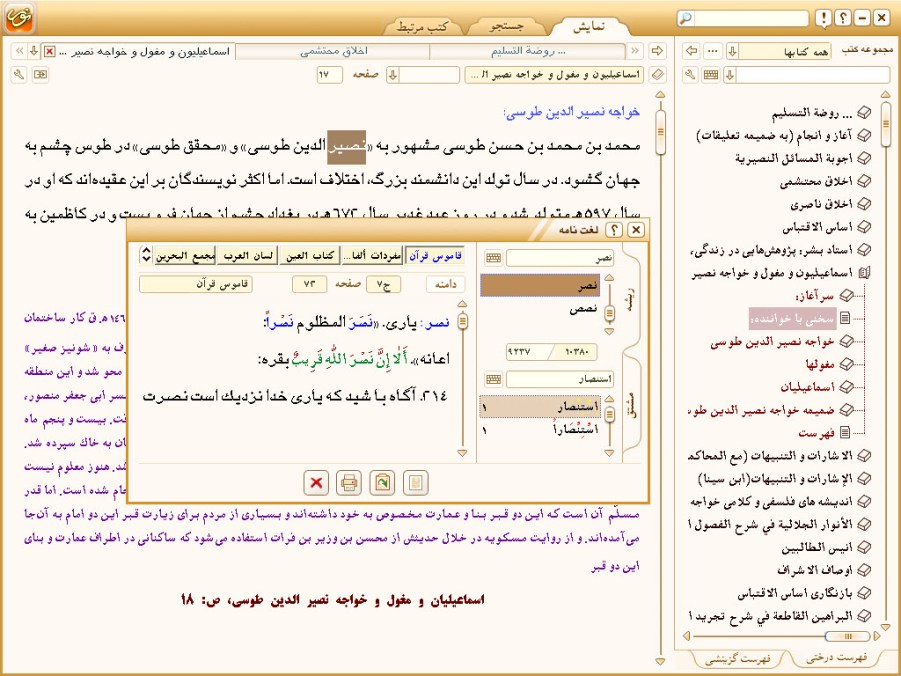Select the مفردات ألفا dictionary source
The height and width of the screenshot is (676, 901).
(372, 256)
